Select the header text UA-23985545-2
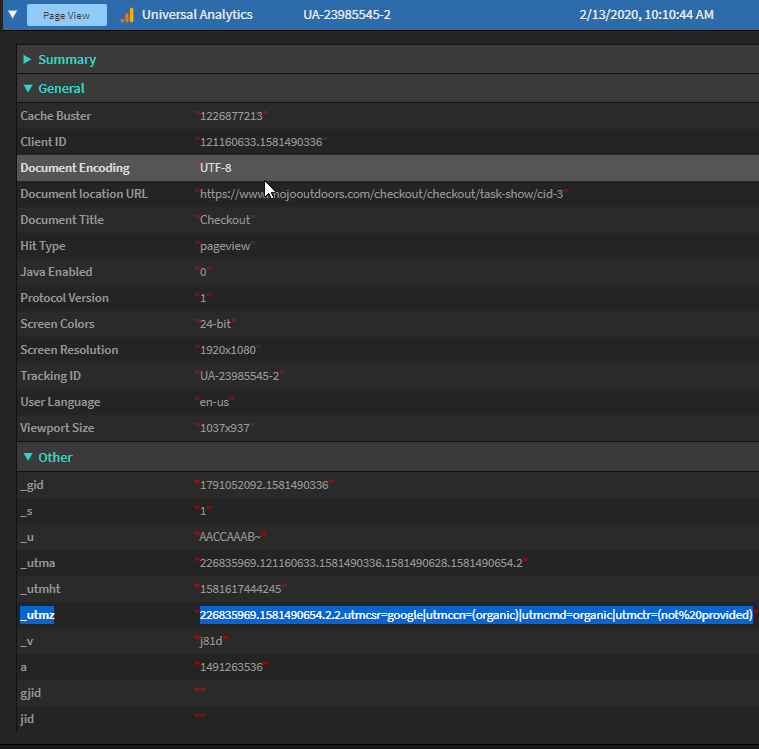Image resolution: width=759 pixels, height=749 pixels. click(x=347, y=15)
